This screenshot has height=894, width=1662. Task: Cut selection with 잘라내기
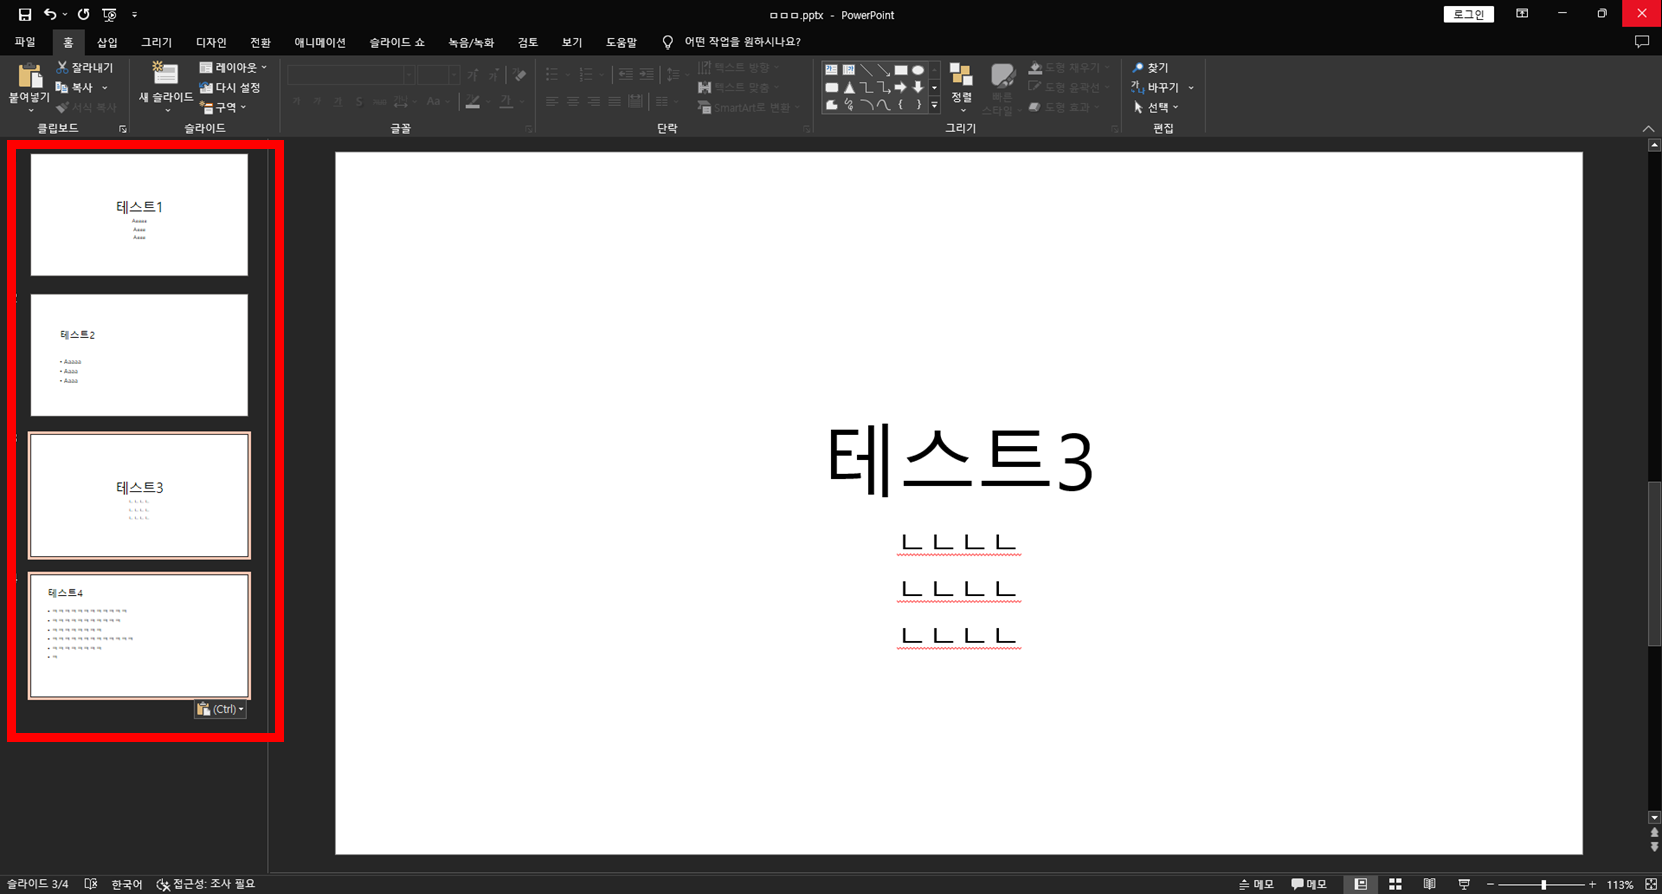(85, 67)
